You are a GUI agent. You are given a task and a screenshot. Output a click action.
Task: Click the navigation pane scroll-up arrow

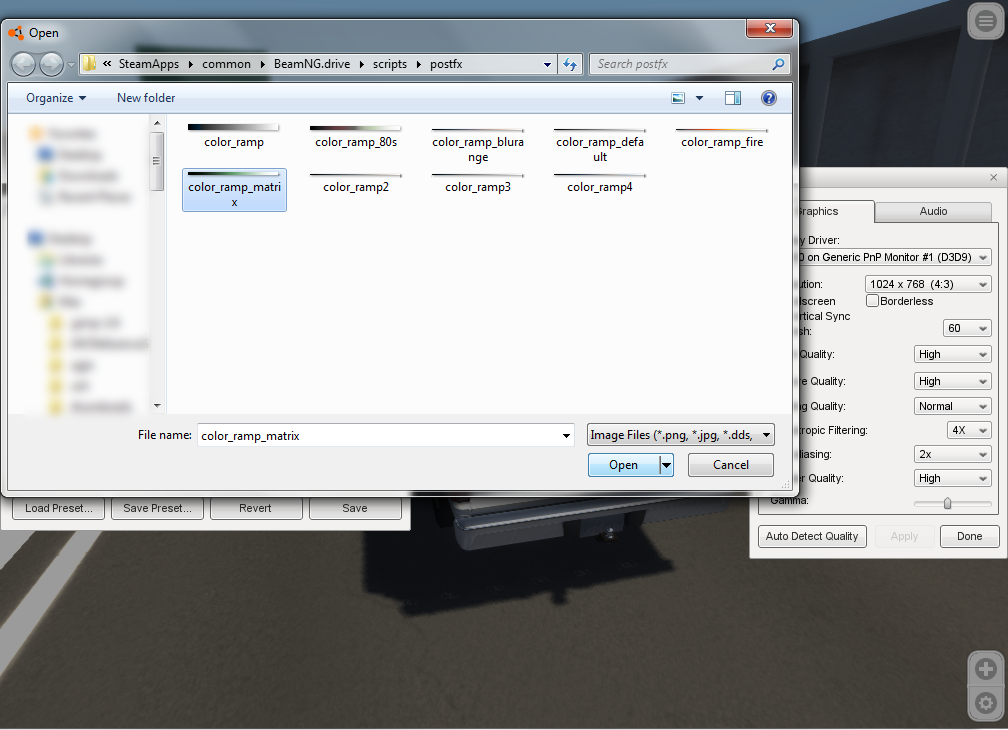tap(158, 123)
